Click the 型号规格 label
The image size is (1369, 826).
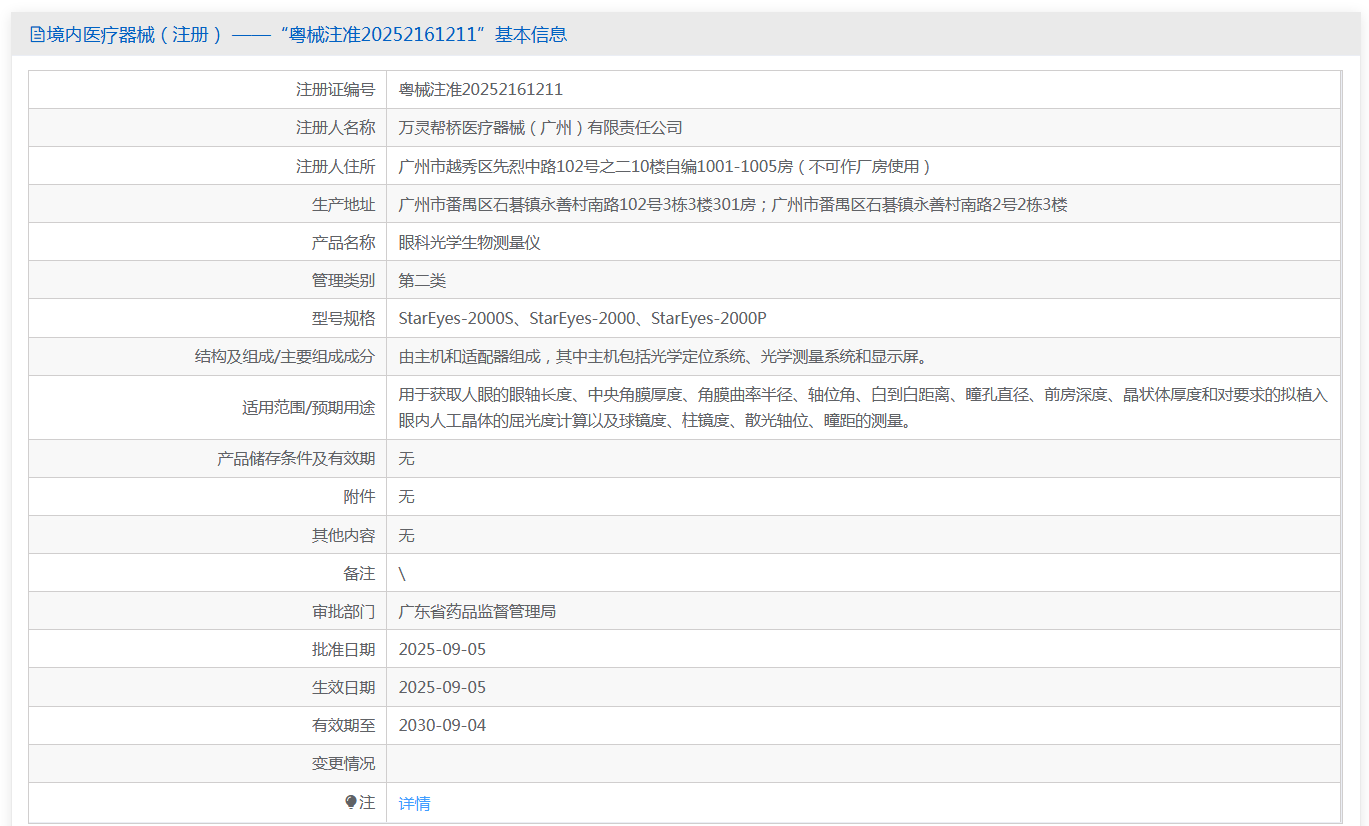[343, 318]
